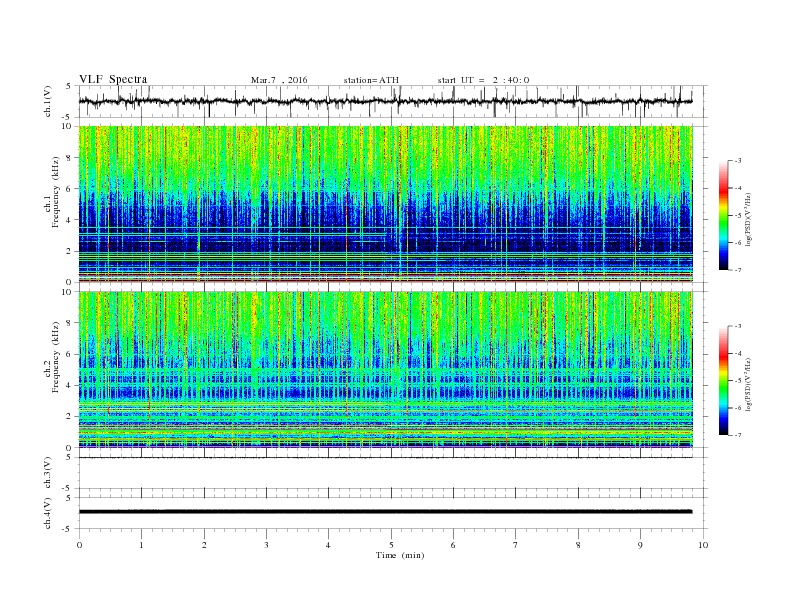Click the "VLF Spectra" plot title
Viewport: 792px width, 612px height.
click(113, 79)
